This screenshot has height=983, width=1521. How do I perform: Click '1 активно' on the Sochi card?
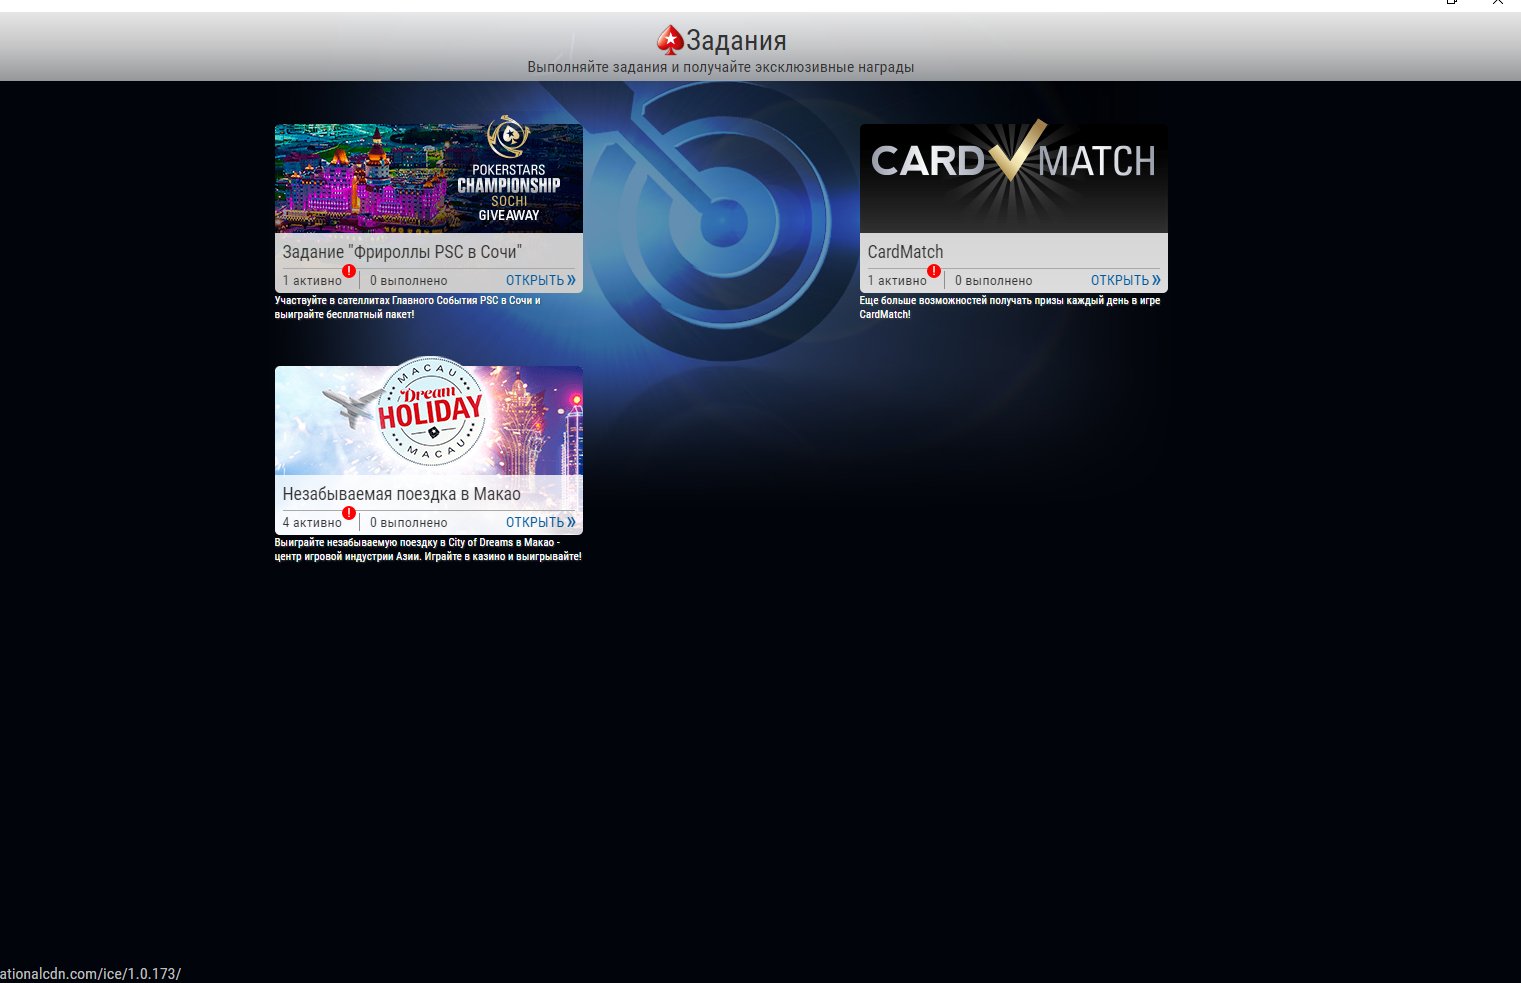click(312, 281)
